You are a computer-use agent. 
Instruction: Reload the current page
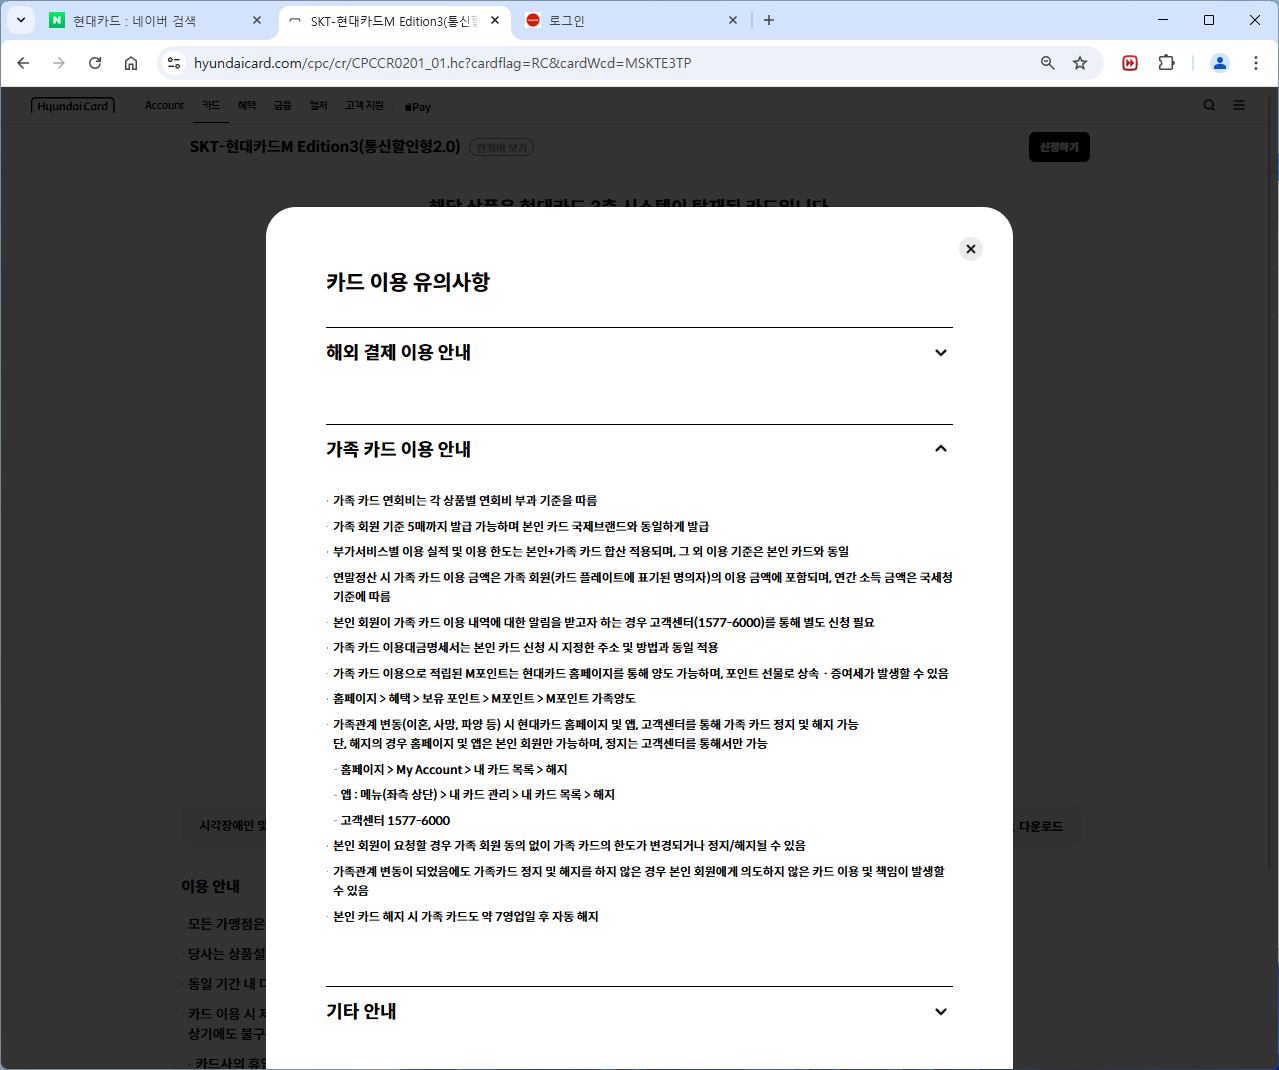point(95,63)
